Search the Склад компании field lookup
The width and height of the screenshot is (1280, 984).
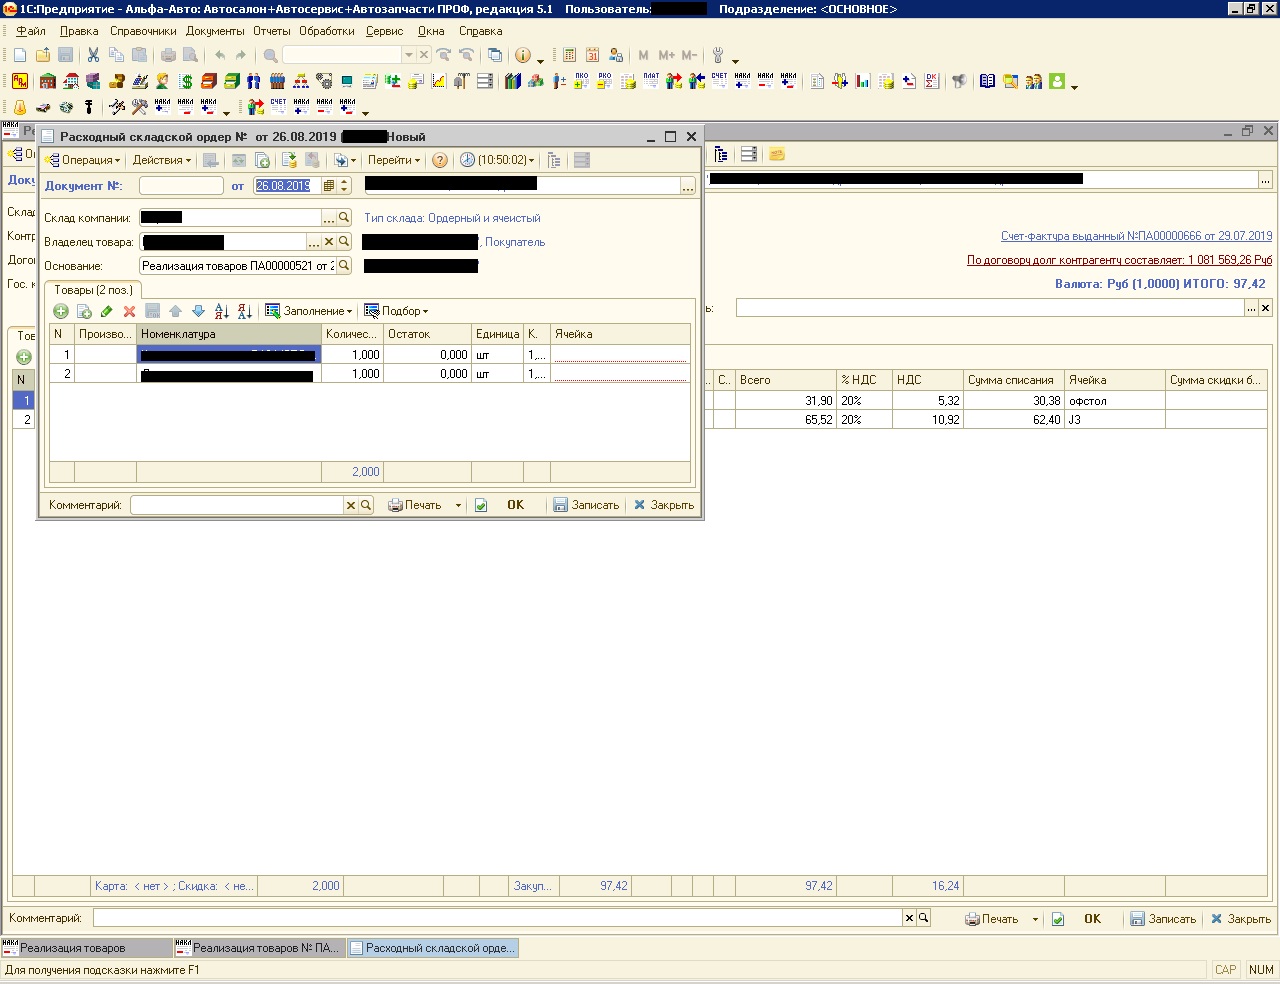tap(344, 217)
